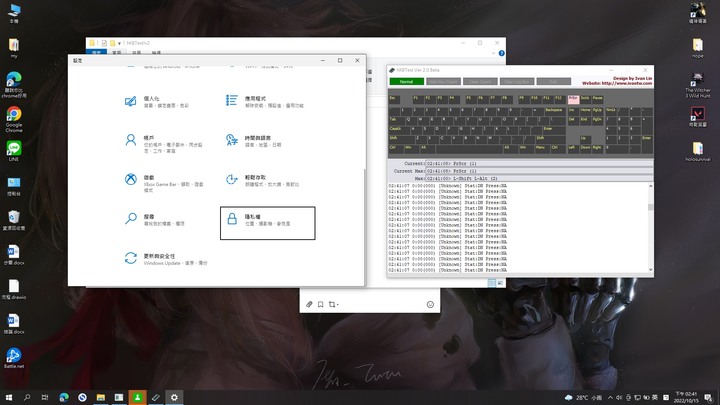
Task: Click the Explorer details view toggle
Action: pos(492,283)
